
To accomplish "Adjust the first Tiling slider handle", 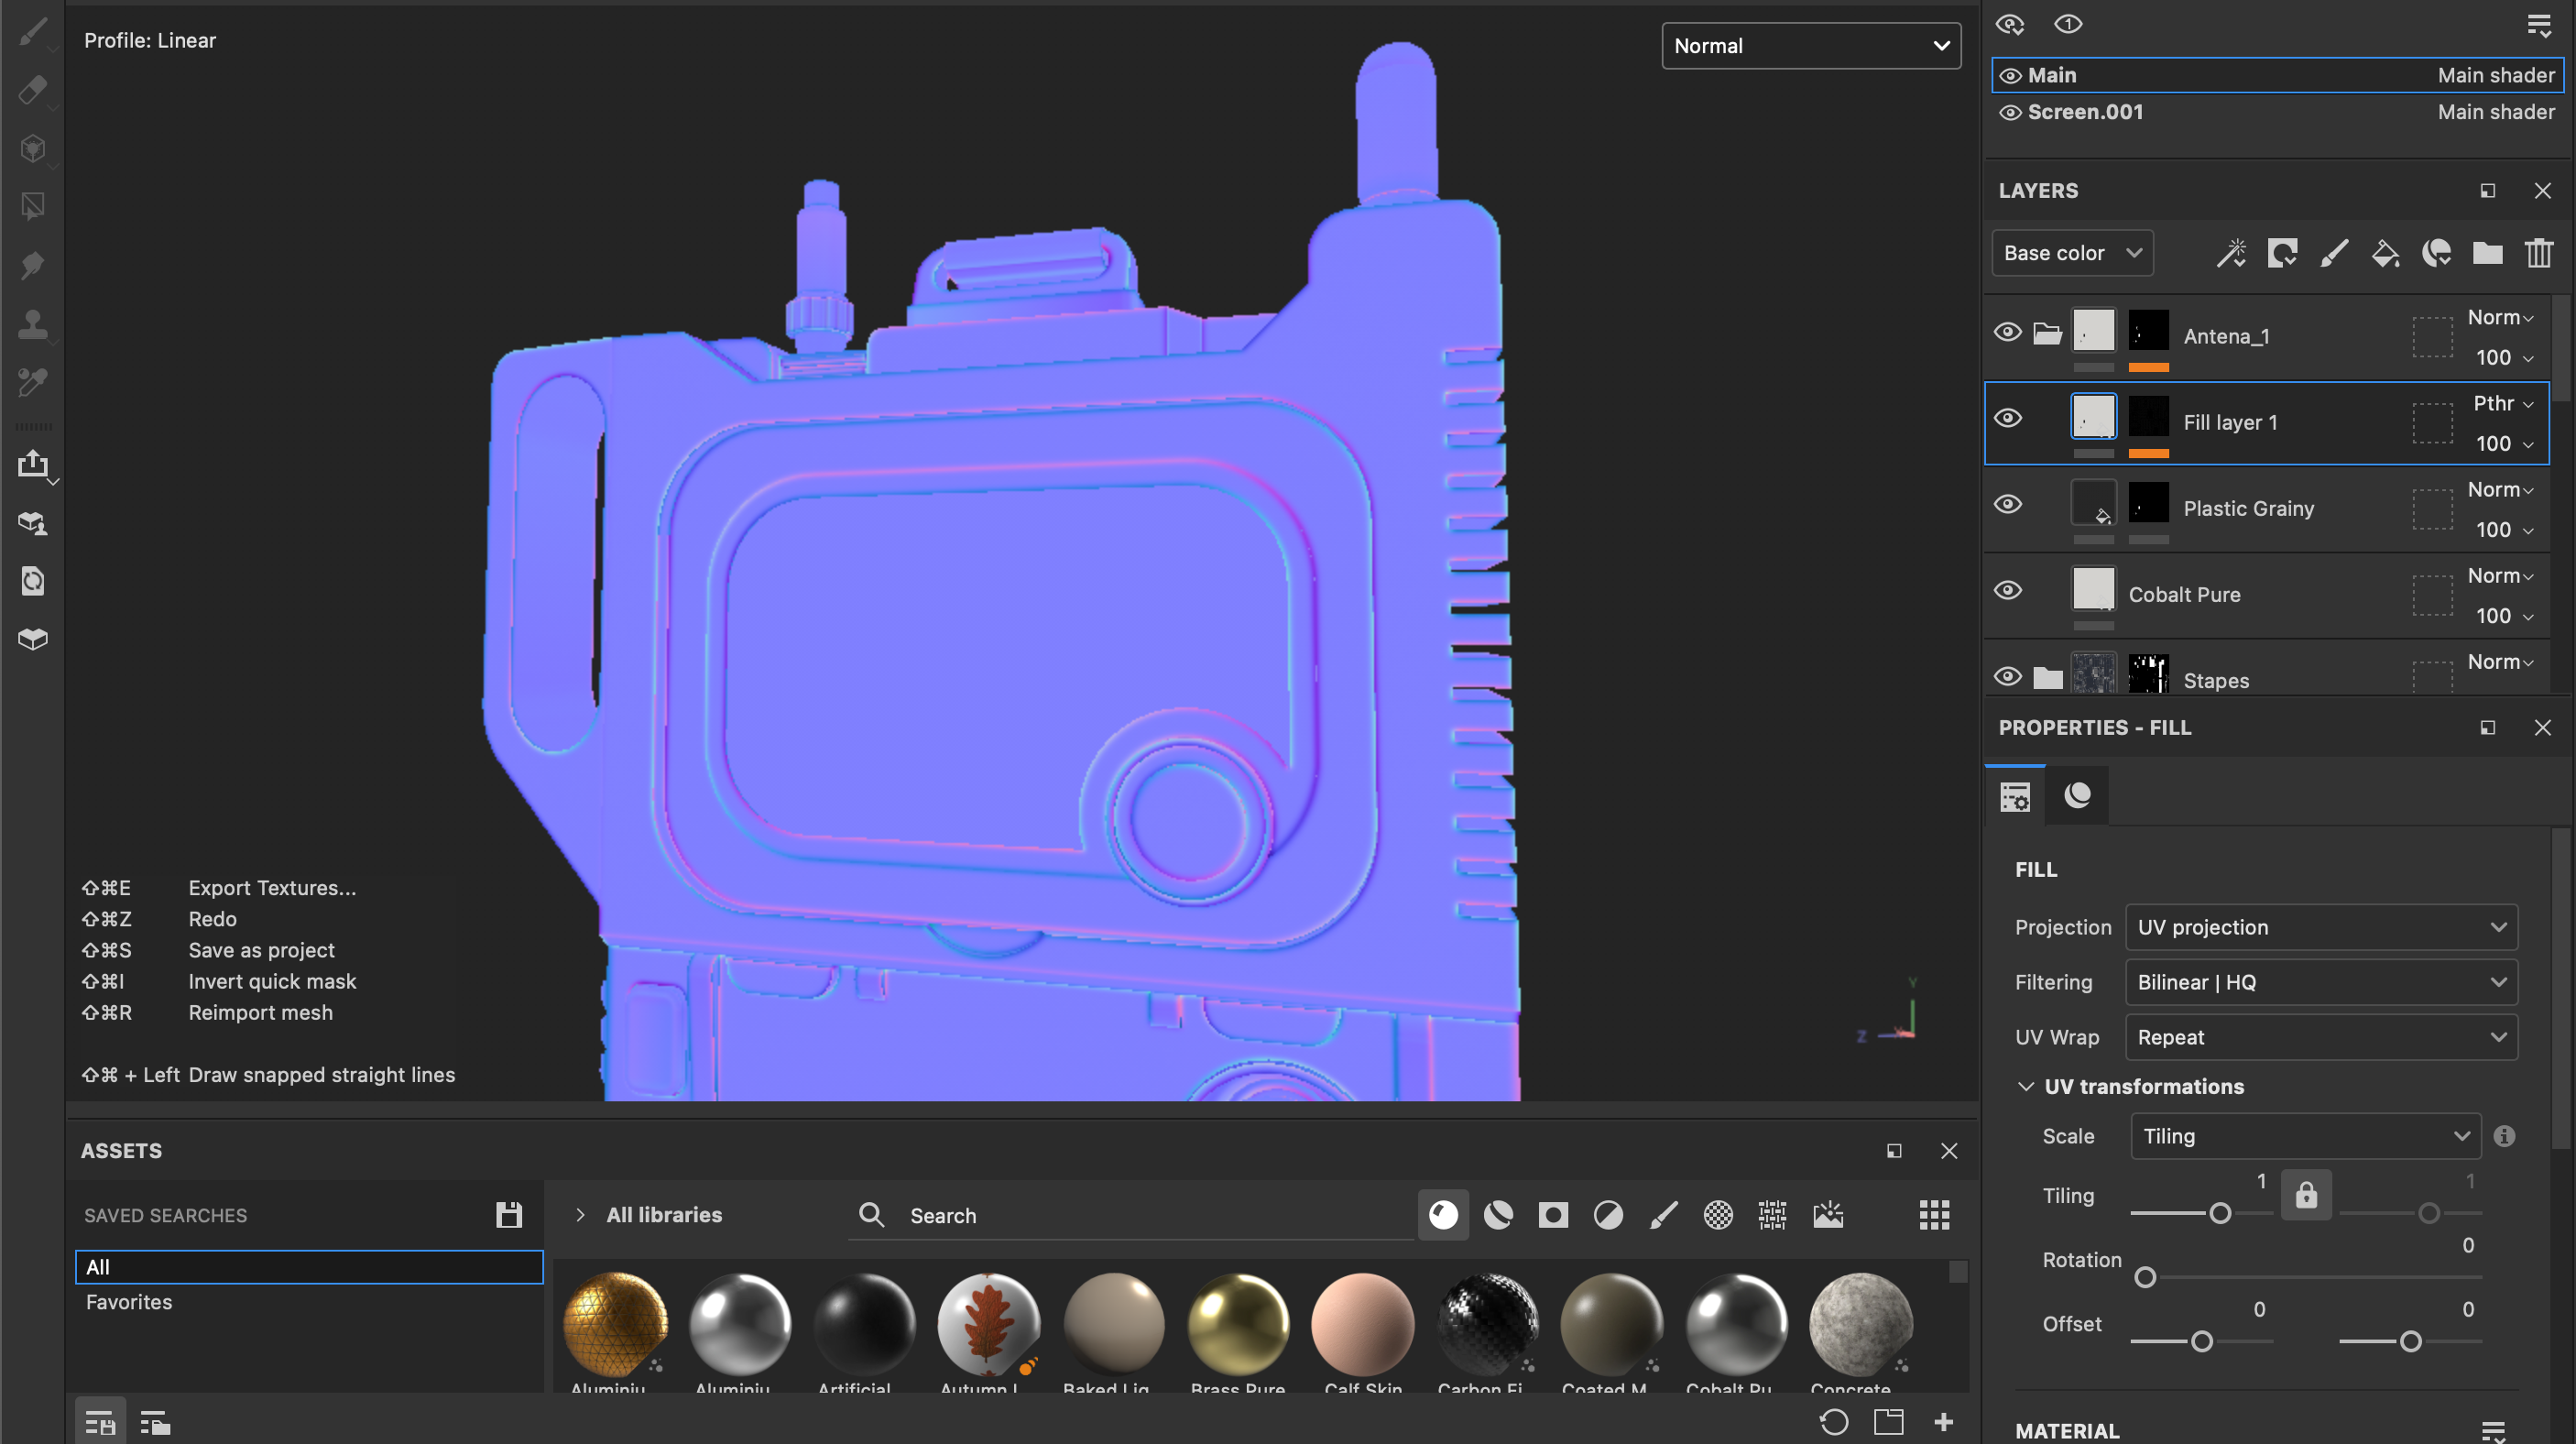I will tap(2219, 1213).
